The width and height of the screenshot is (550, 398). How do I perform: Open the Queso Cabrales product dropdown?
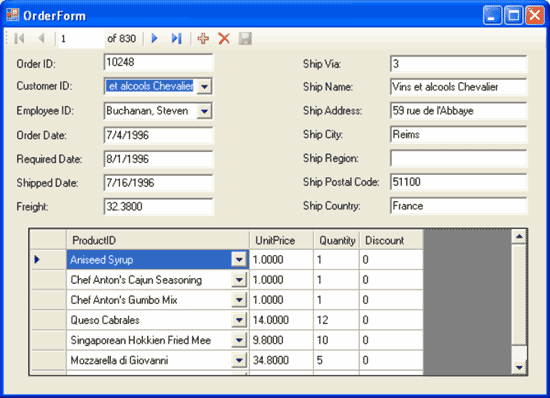click(x=239, y=320)
